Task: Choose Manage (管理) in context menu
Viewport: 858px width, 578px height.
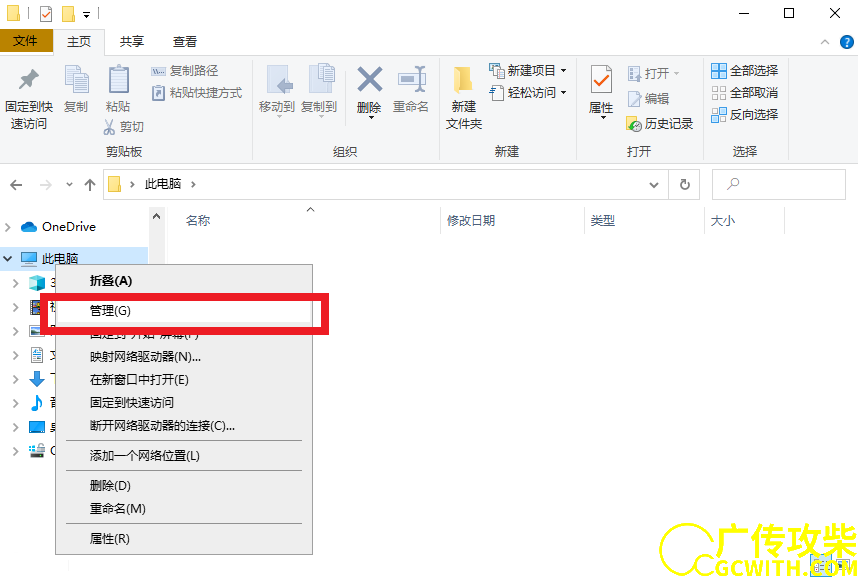Action: tap(184, 311)
